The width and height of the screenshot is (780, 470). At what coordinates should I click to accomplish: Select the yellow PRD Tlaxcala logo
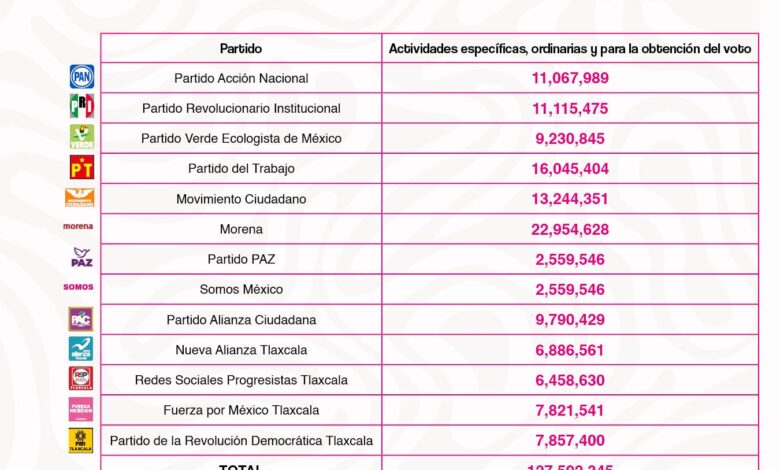tap(81, 441)
